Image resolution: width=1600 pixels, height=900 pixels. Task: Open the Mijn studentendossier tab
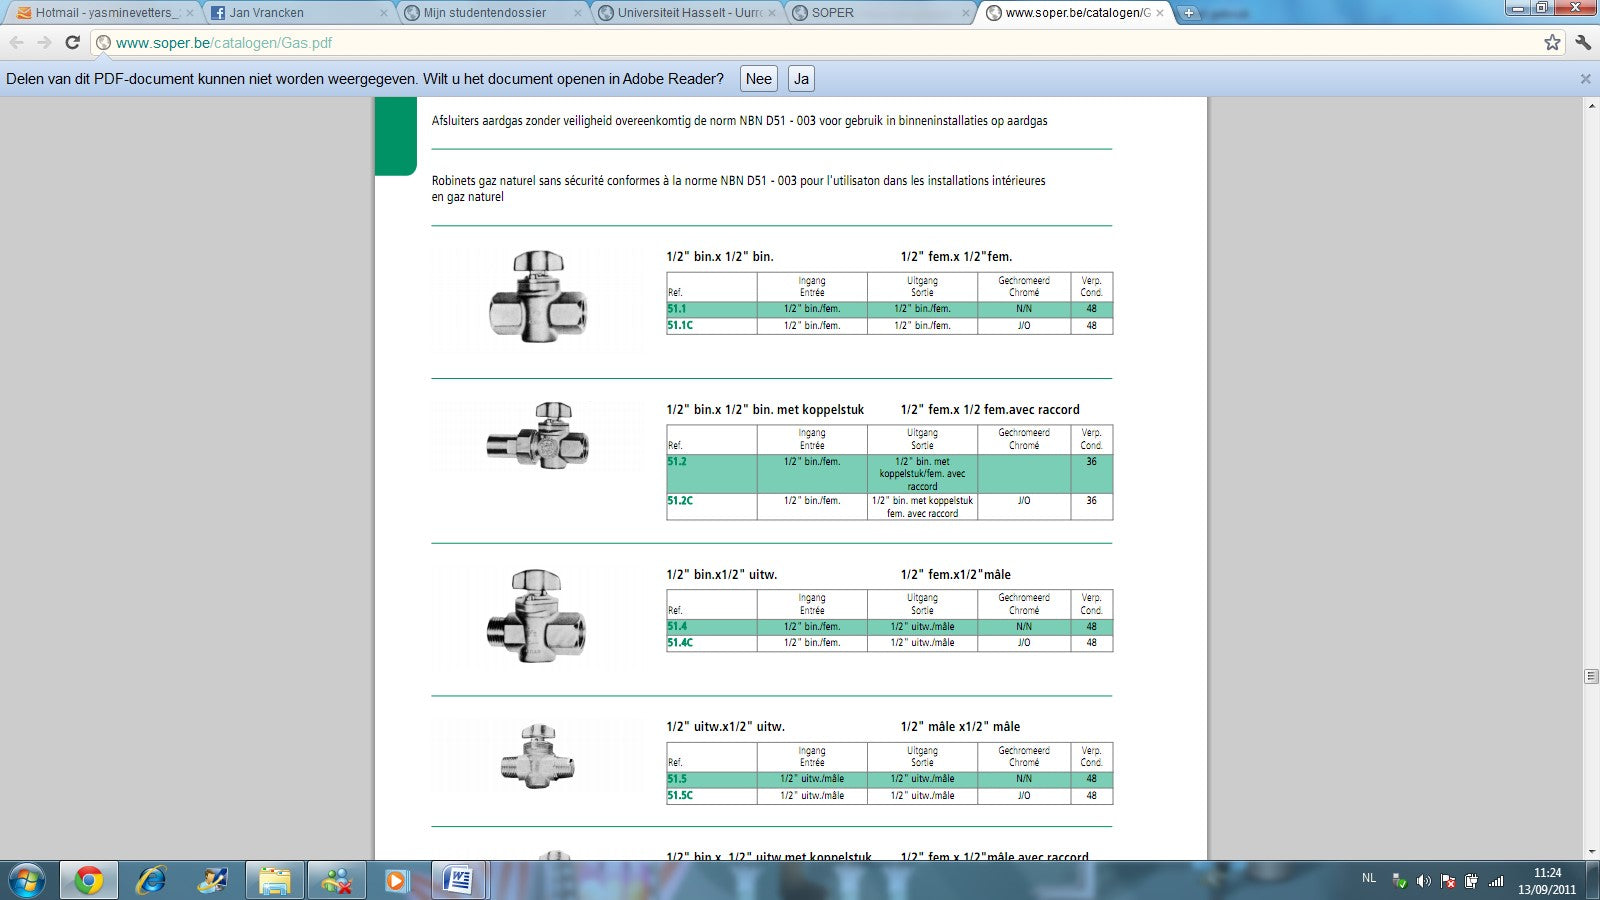[485, 13]
